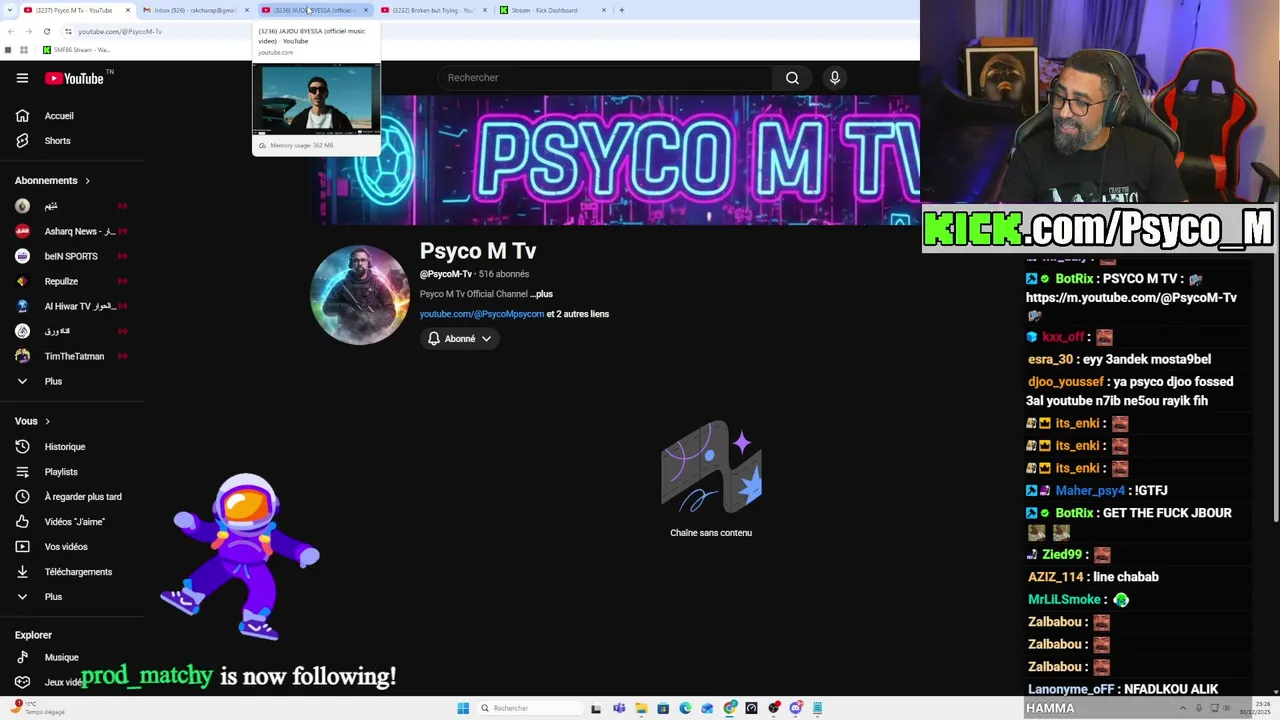The image size is (1280, 720).
Task: Open beIN SPORTS subscription
Action: (70, 256)
